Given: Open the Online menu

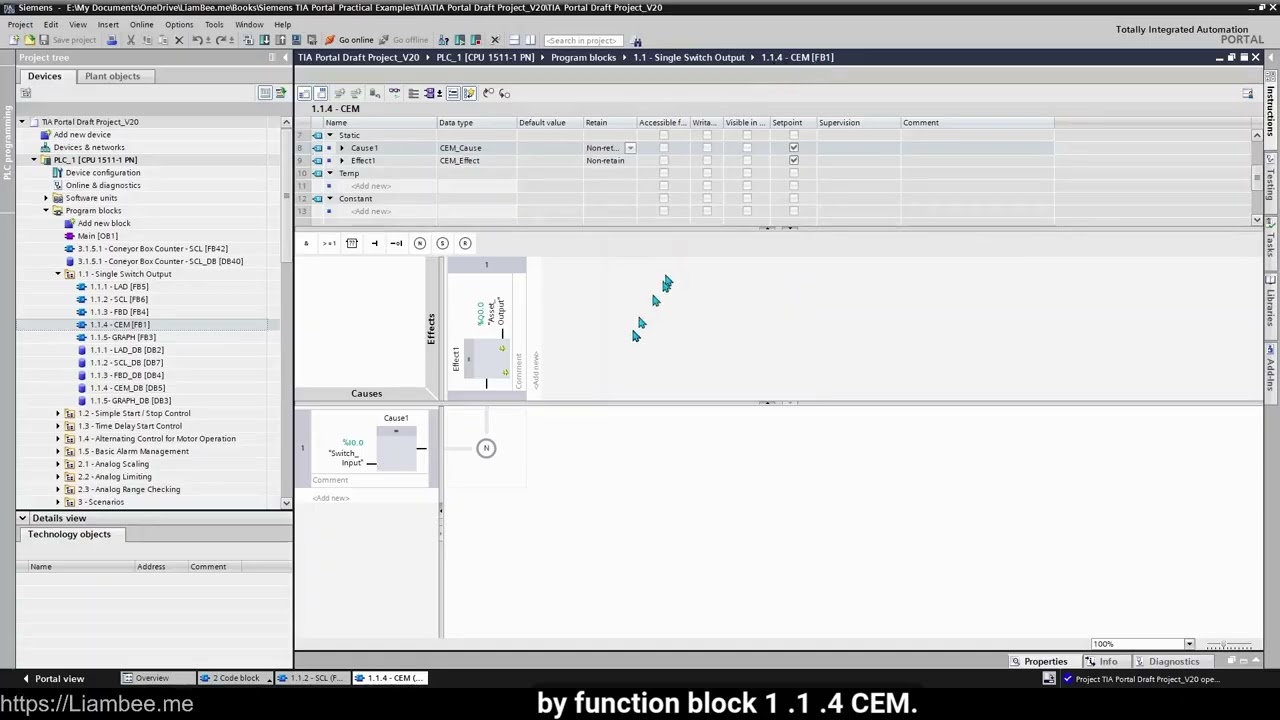Looking at the screenshot, I should (141, 24).
